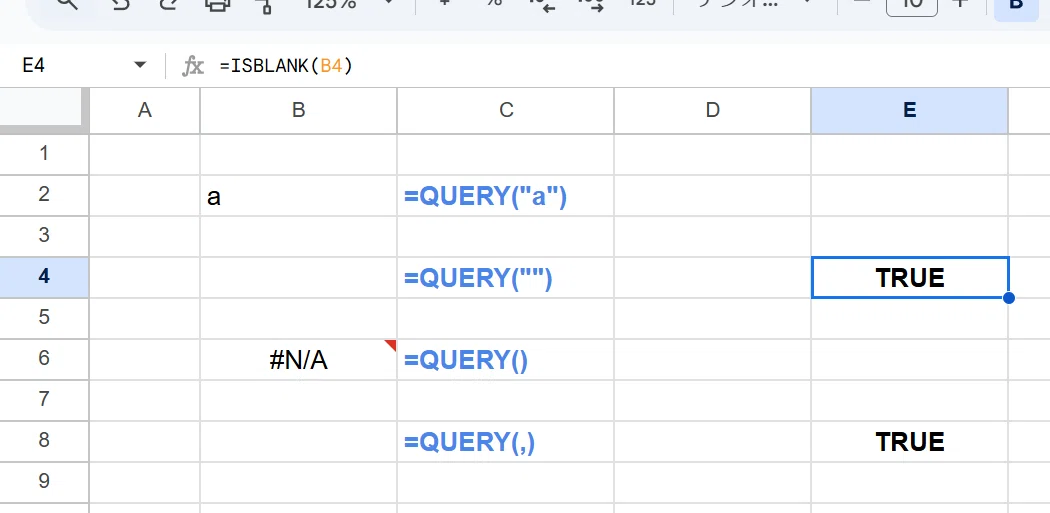Select cell B6 showing #N/A
This screenshot has height=513, width=1050.
click(x=299, y=360)
